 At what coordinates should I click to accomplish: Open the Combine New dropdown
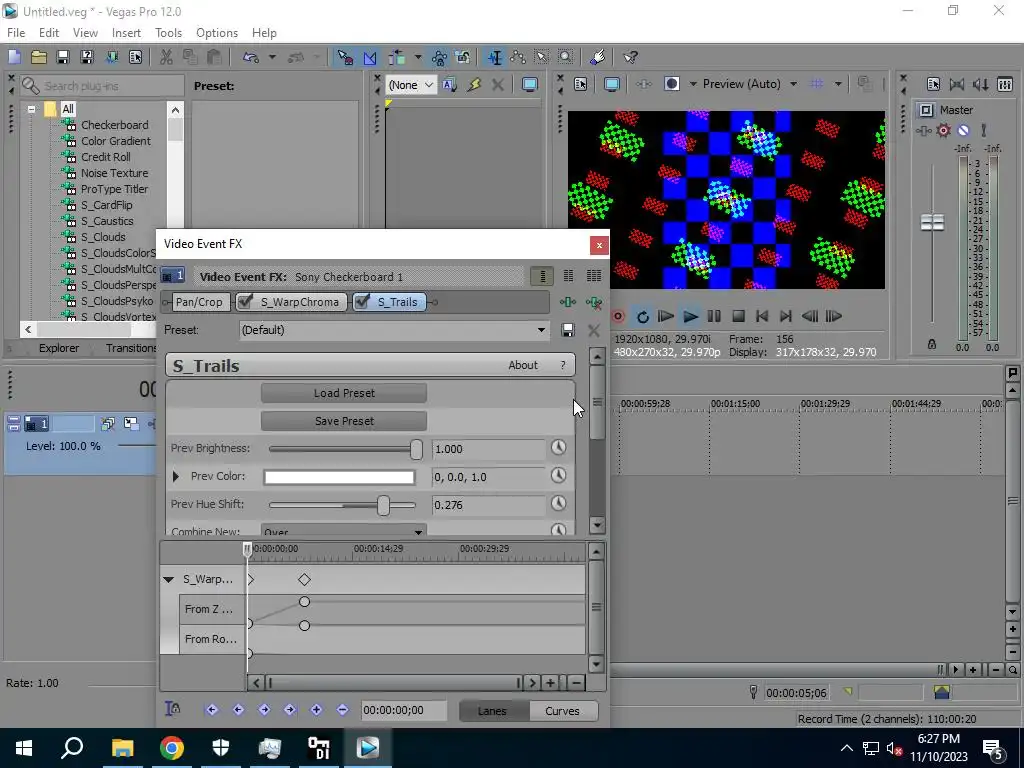click(344, 531)
